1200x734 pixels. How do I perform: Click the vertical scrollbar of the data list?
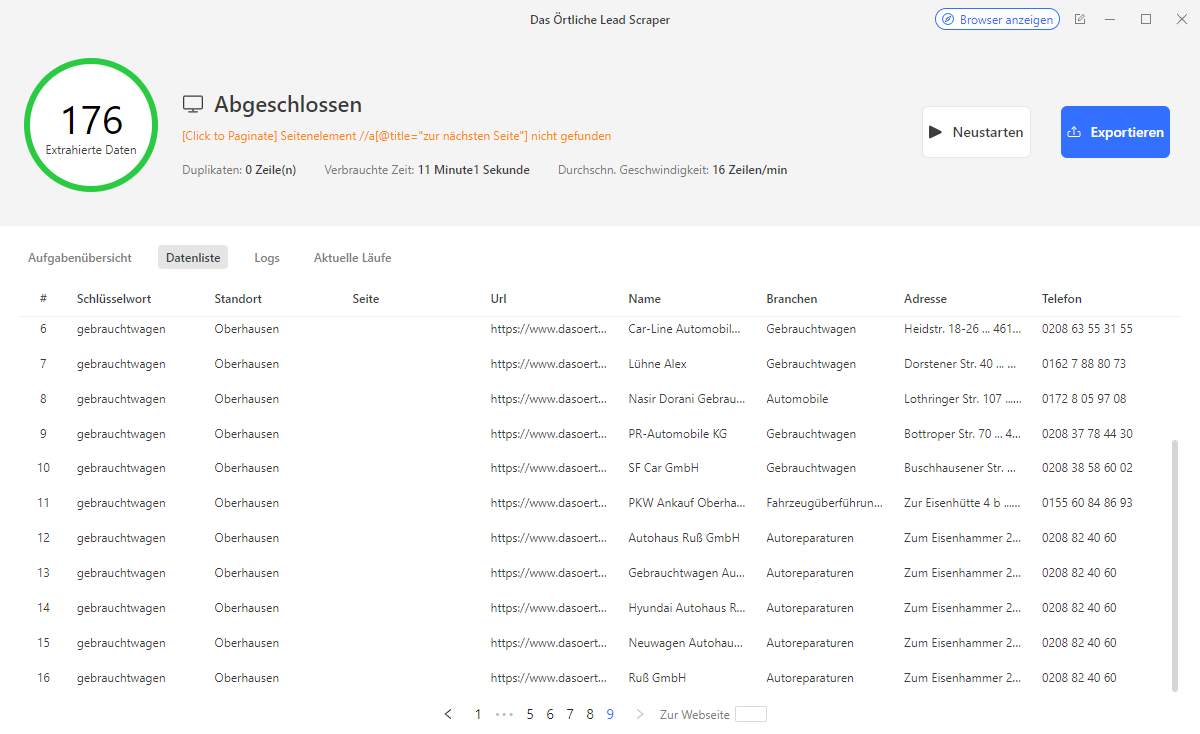[x=1175, y=565]
